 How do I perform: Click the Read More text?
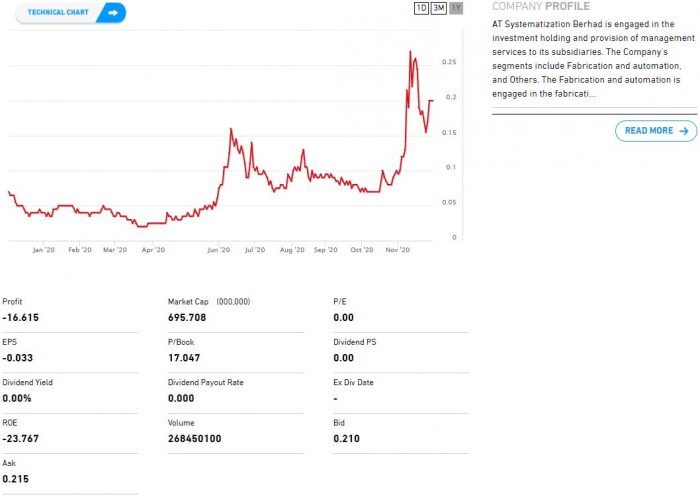click(x=649, y=131)
